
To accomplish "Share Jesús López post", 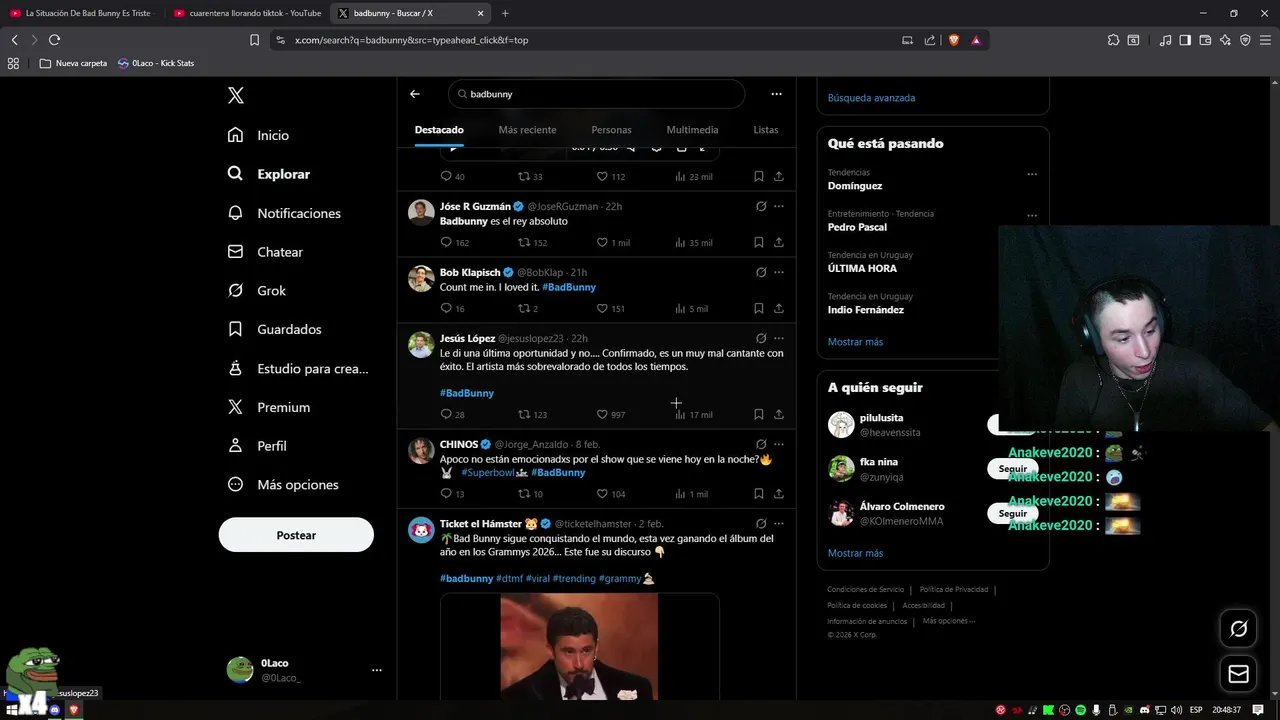I will pyautogui.click(x=779, y=414).
